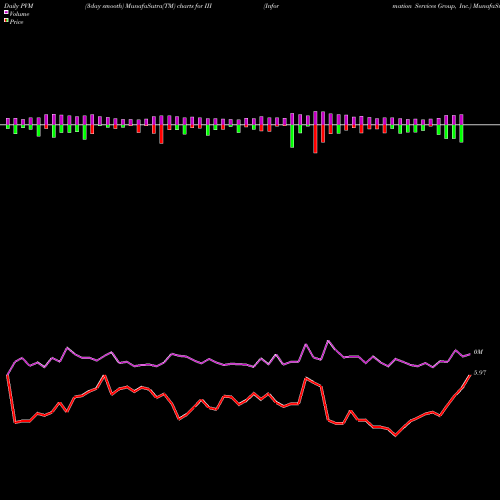Click the Volume legend color swatch

[6, 12]
